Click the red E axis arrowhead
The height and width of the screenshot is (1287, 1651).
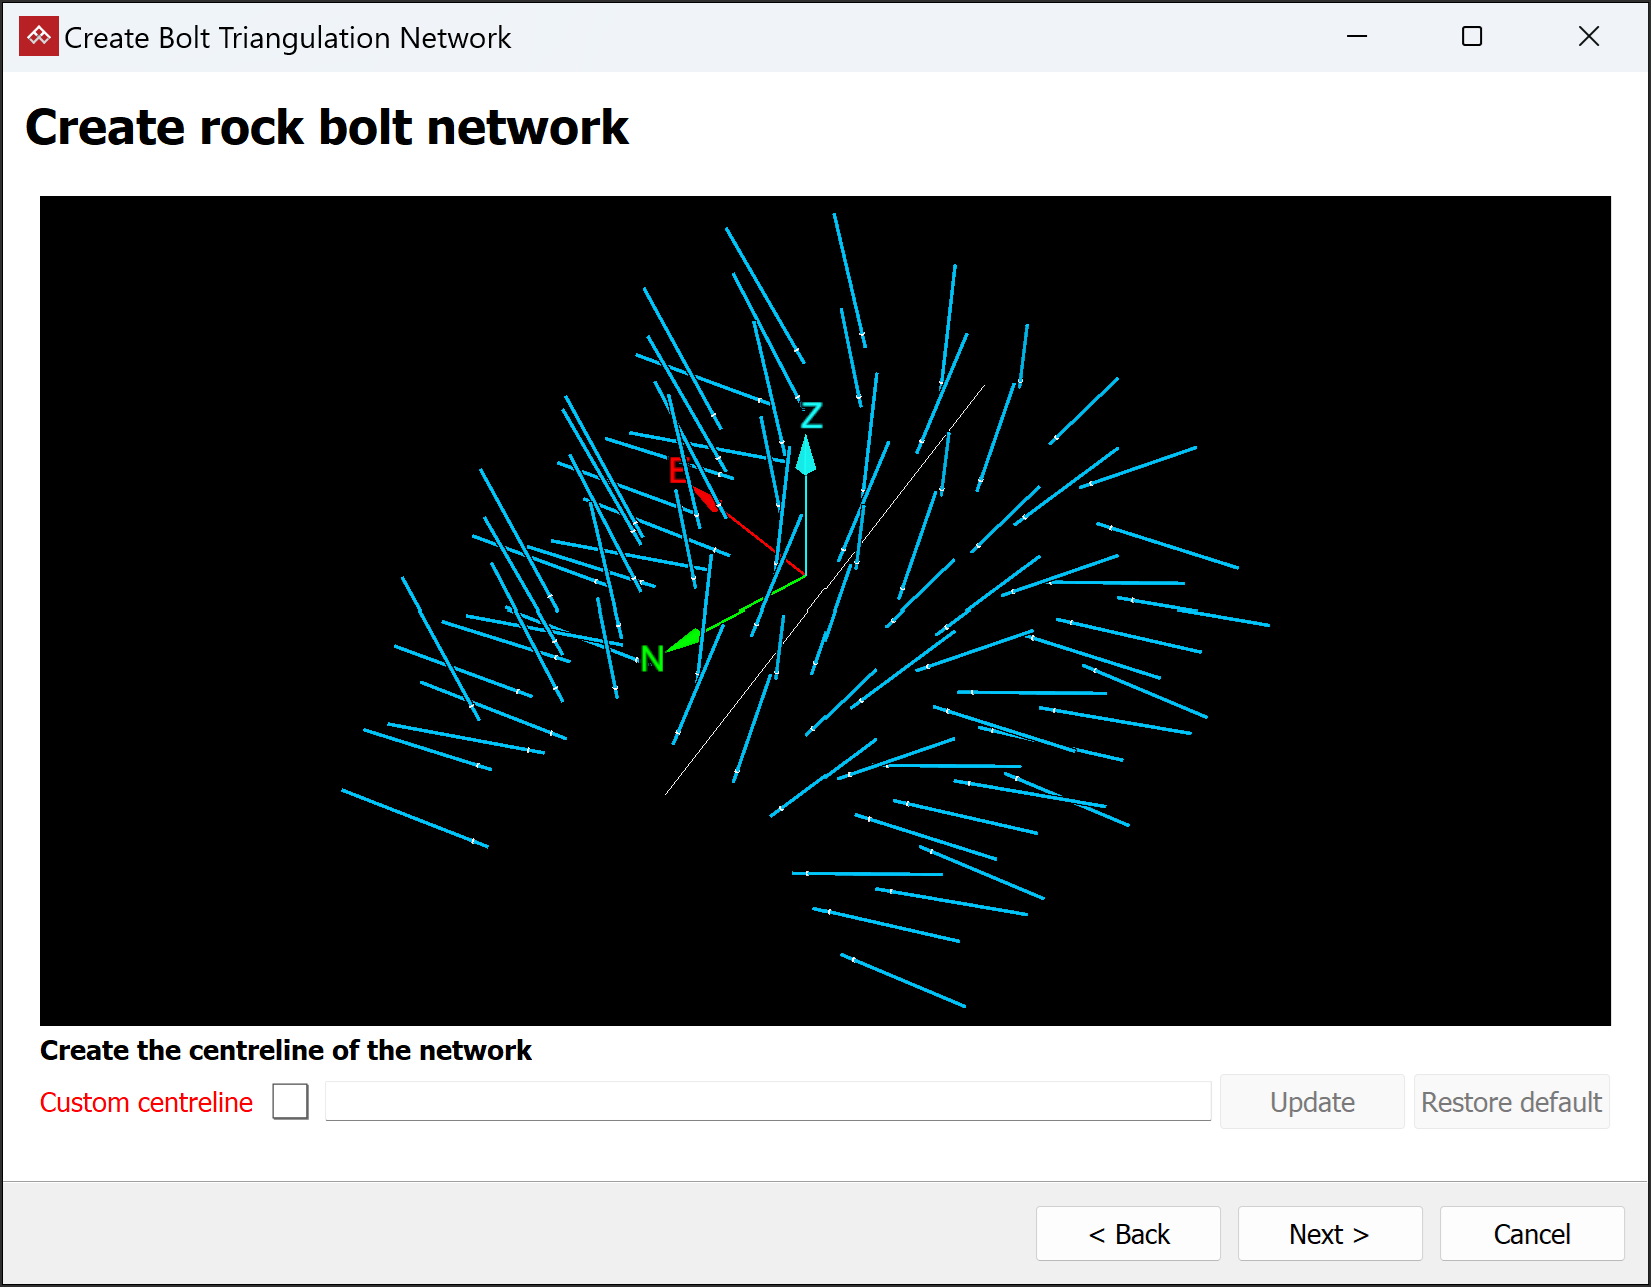pyautogui.click(x=707, y=499)
